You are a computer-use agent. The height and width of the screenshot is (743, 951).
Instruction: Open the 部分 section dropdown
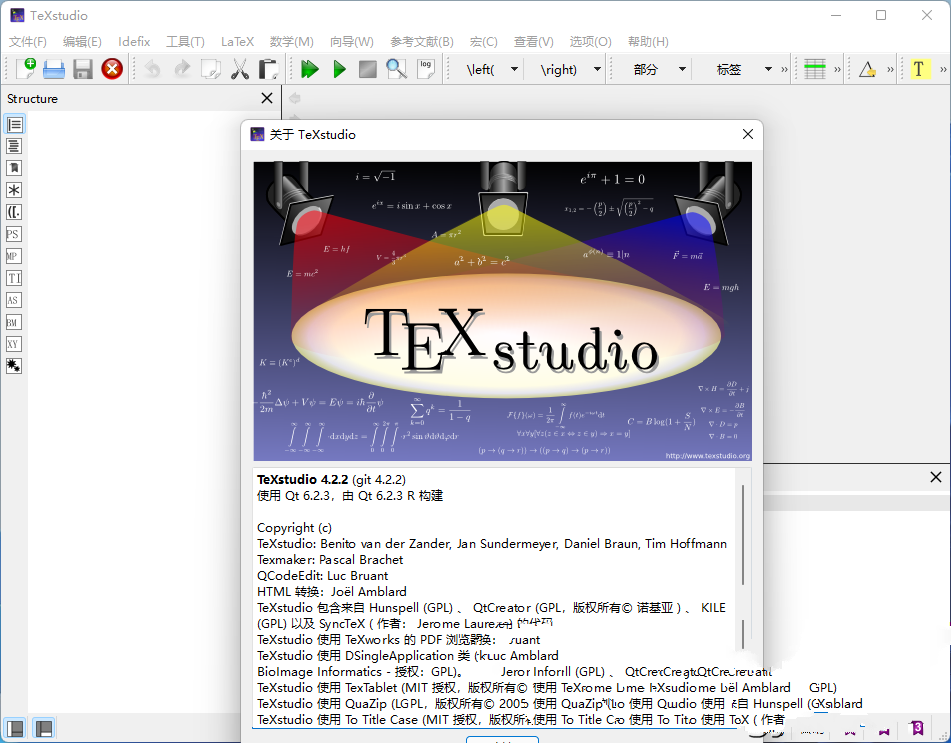coord(682,69)
